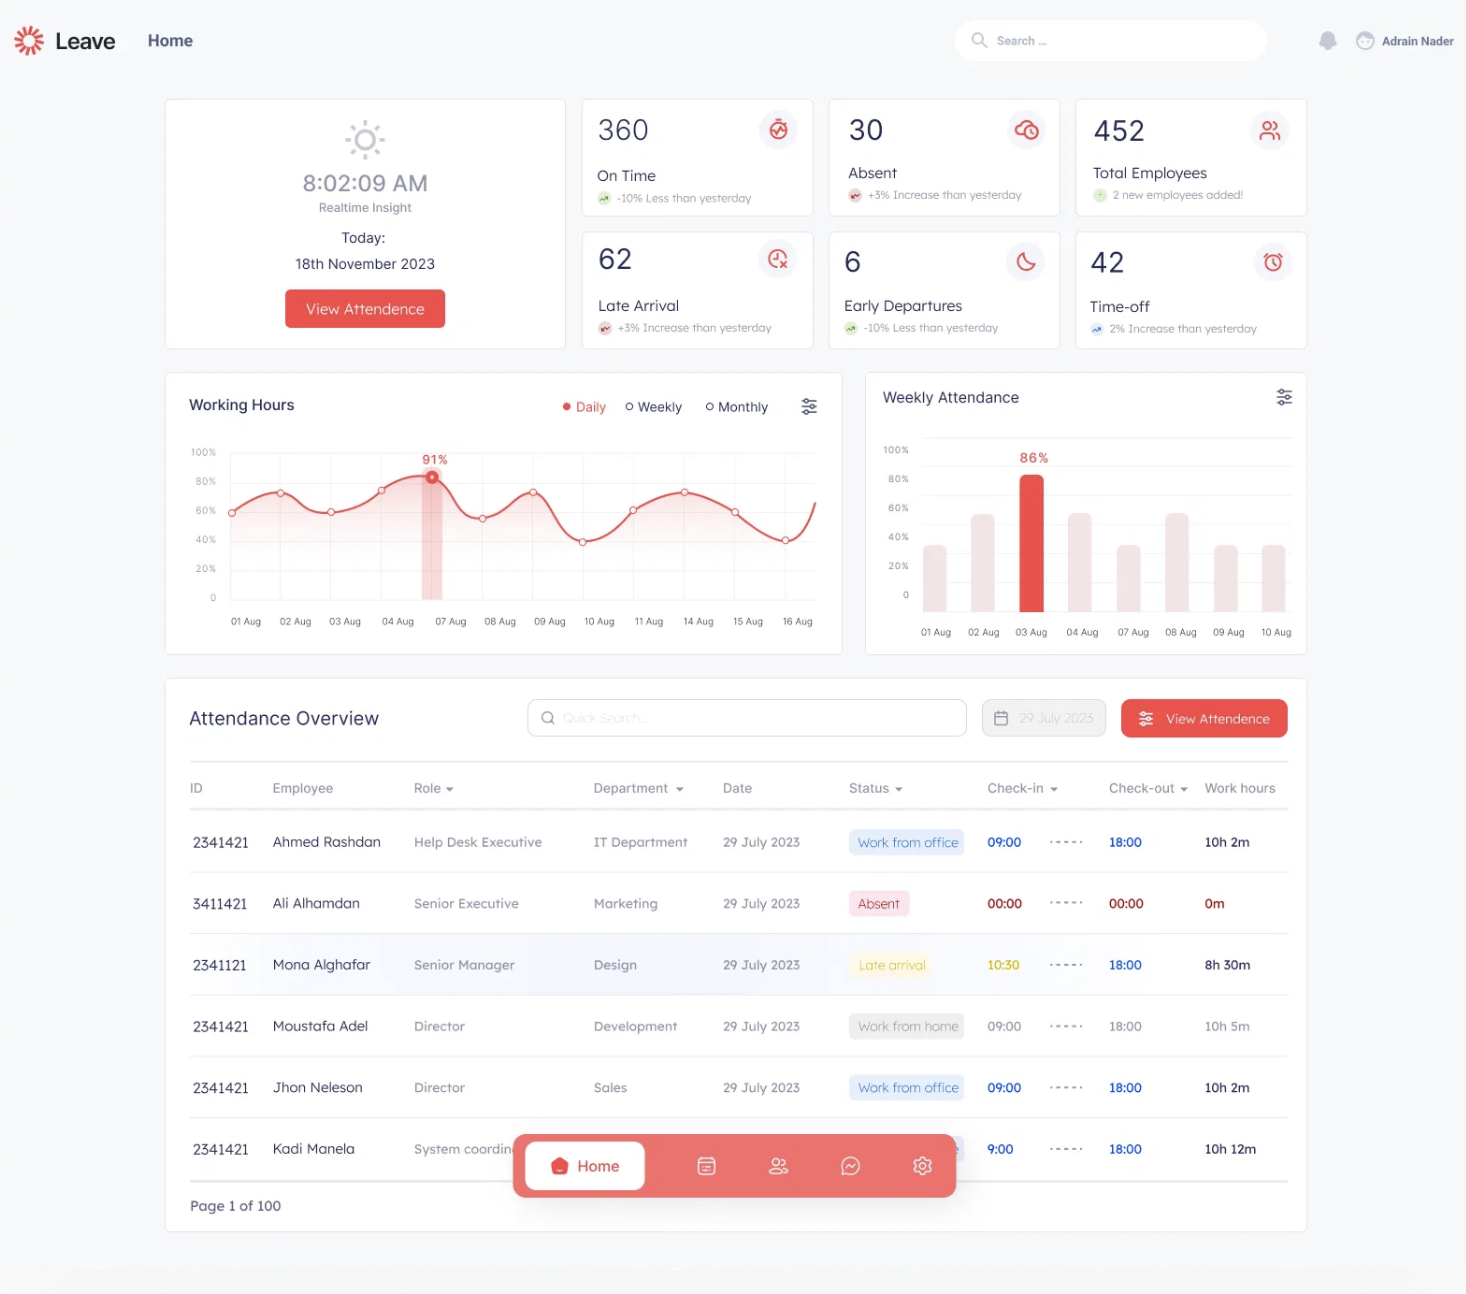Open the employees icon in bottom navigation bar
This screenshot has width=1466, height=1294.
pos(778,1166)
